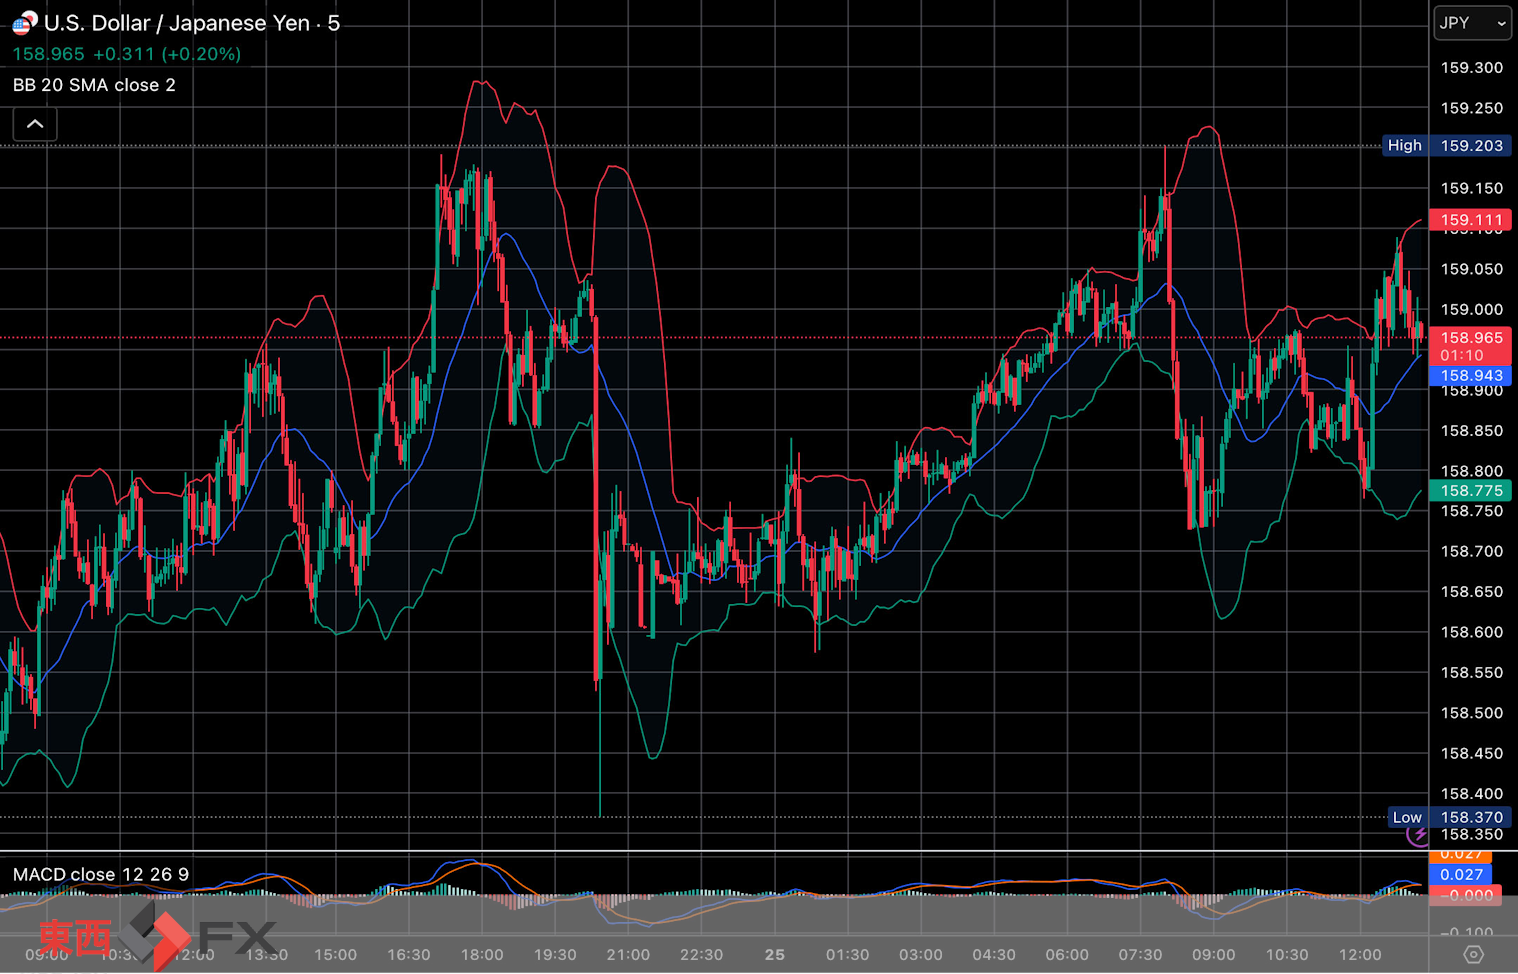The height and width of the screenshot is (974, 1518).
Task: Click the 159.300 price scale label
Action: point(1471,68)
